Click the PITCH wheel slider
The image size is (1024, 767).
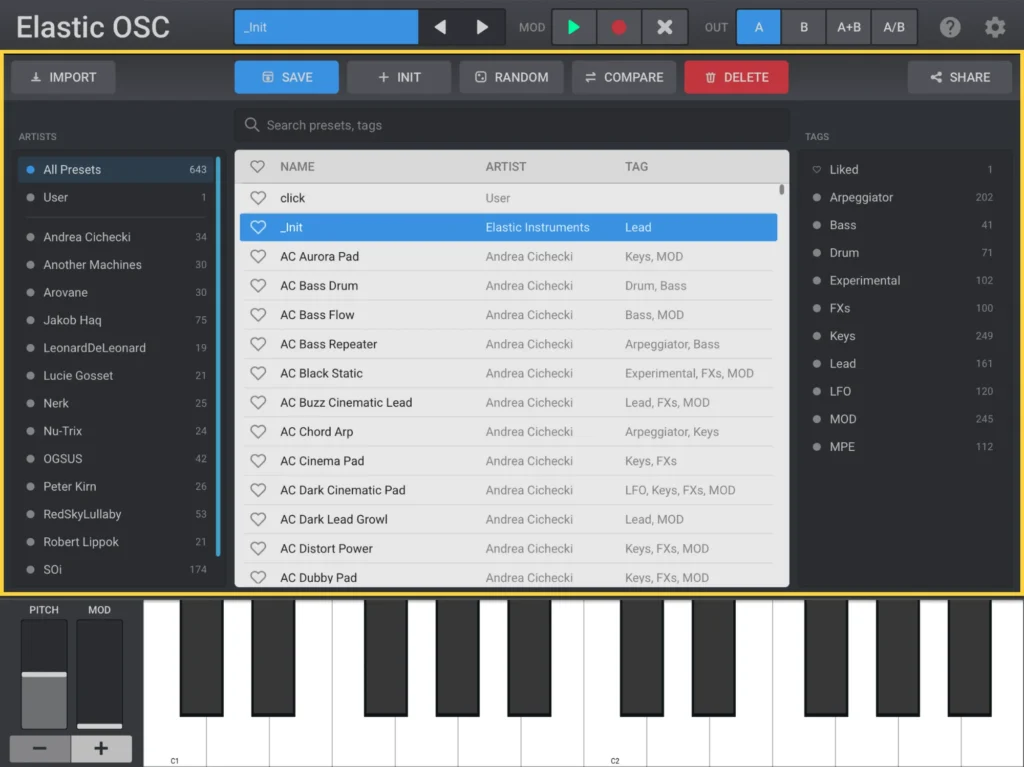click(x=44, y=674)
